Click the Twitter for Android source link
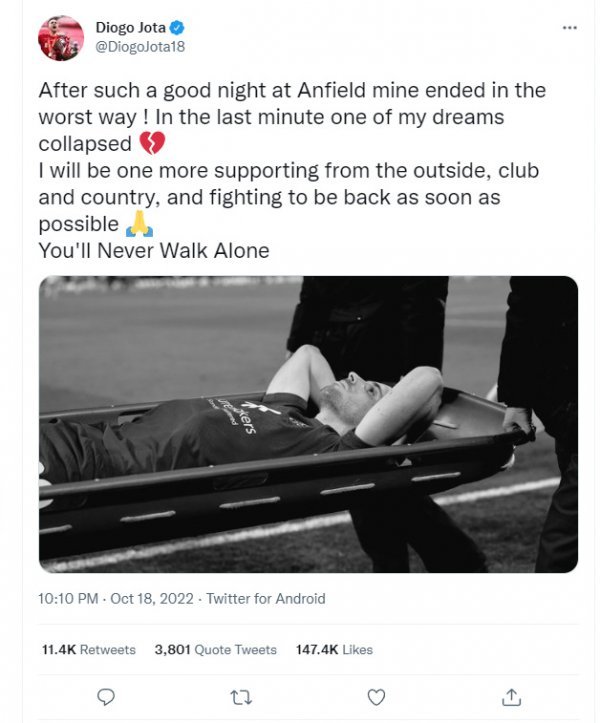600x723 pixels. pyautogui.click(x=266, y=599)
